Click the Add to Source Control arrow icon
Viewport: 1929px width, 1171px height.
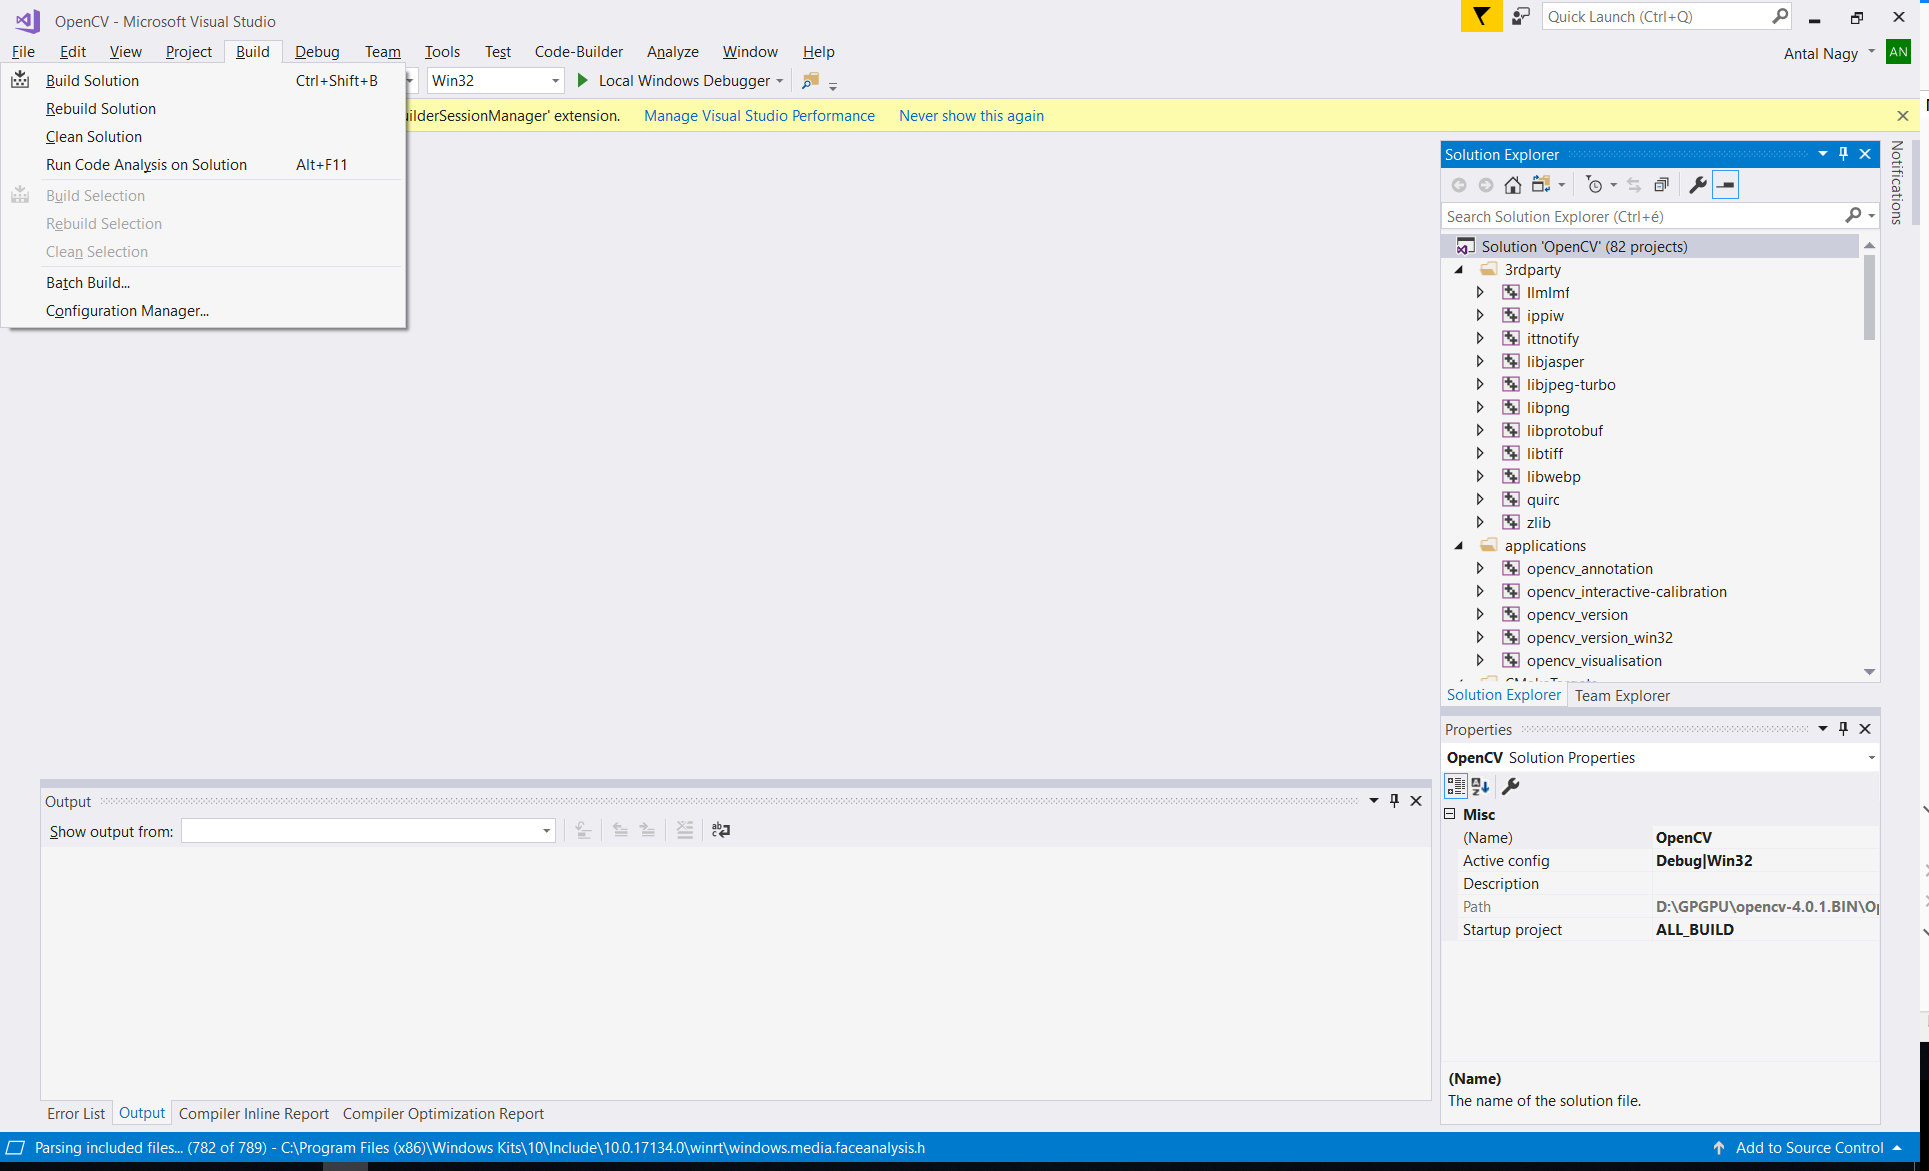[1719, 1148]
